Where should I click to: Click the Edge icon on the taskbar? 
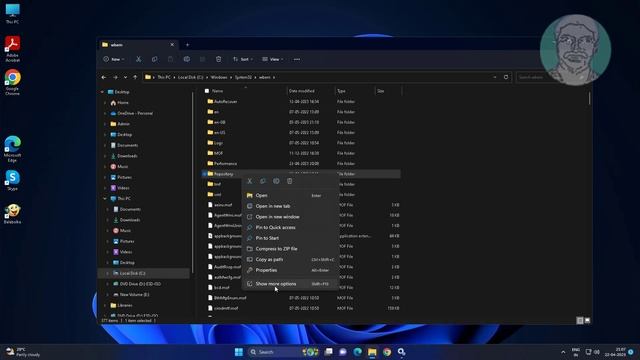tap(358, 352)
